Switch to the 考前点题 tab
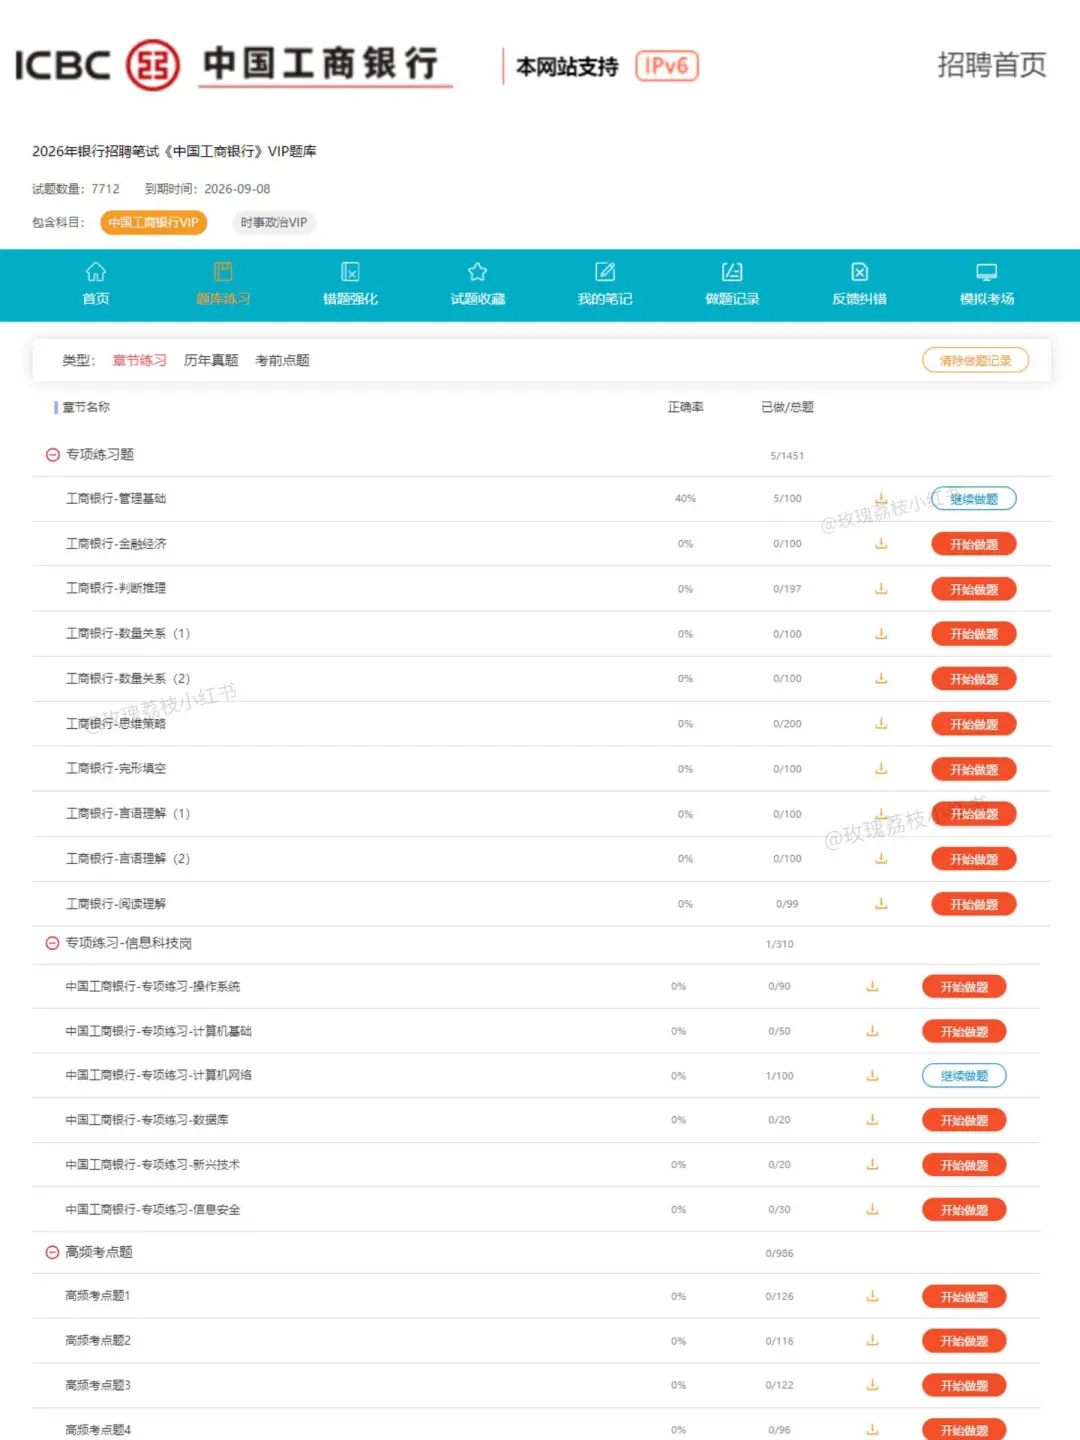Viewport: 1080px width, 1440px height. [282, 361]
